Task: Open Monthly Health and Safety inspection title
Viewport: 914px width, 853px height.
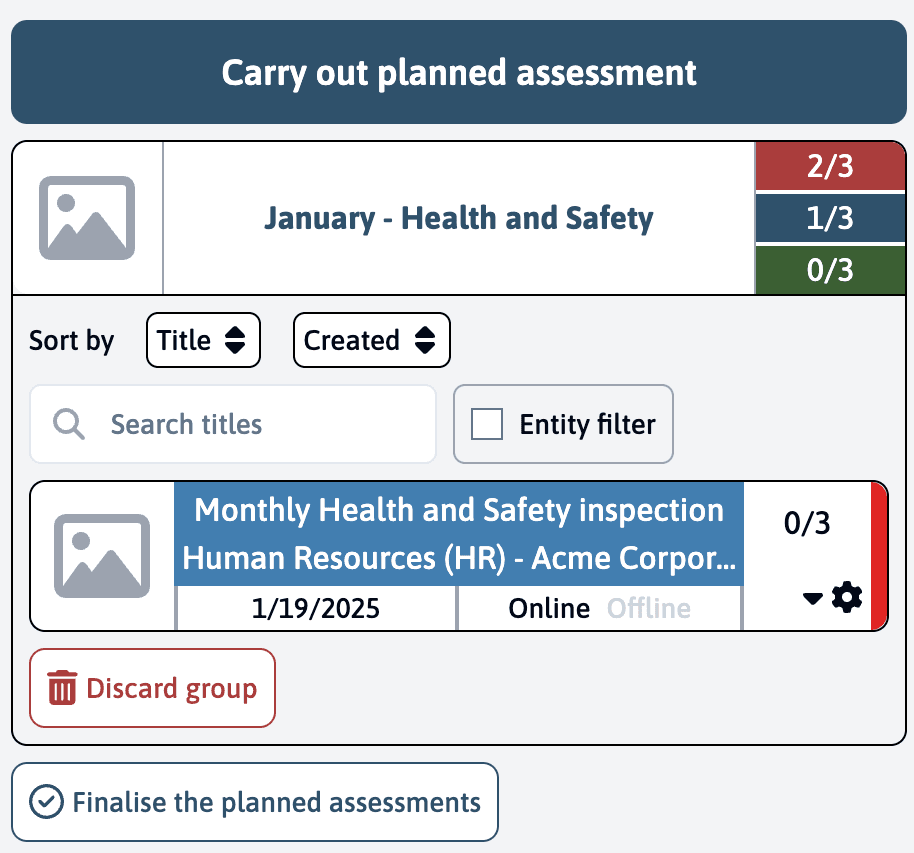Action: coord(459,511)
